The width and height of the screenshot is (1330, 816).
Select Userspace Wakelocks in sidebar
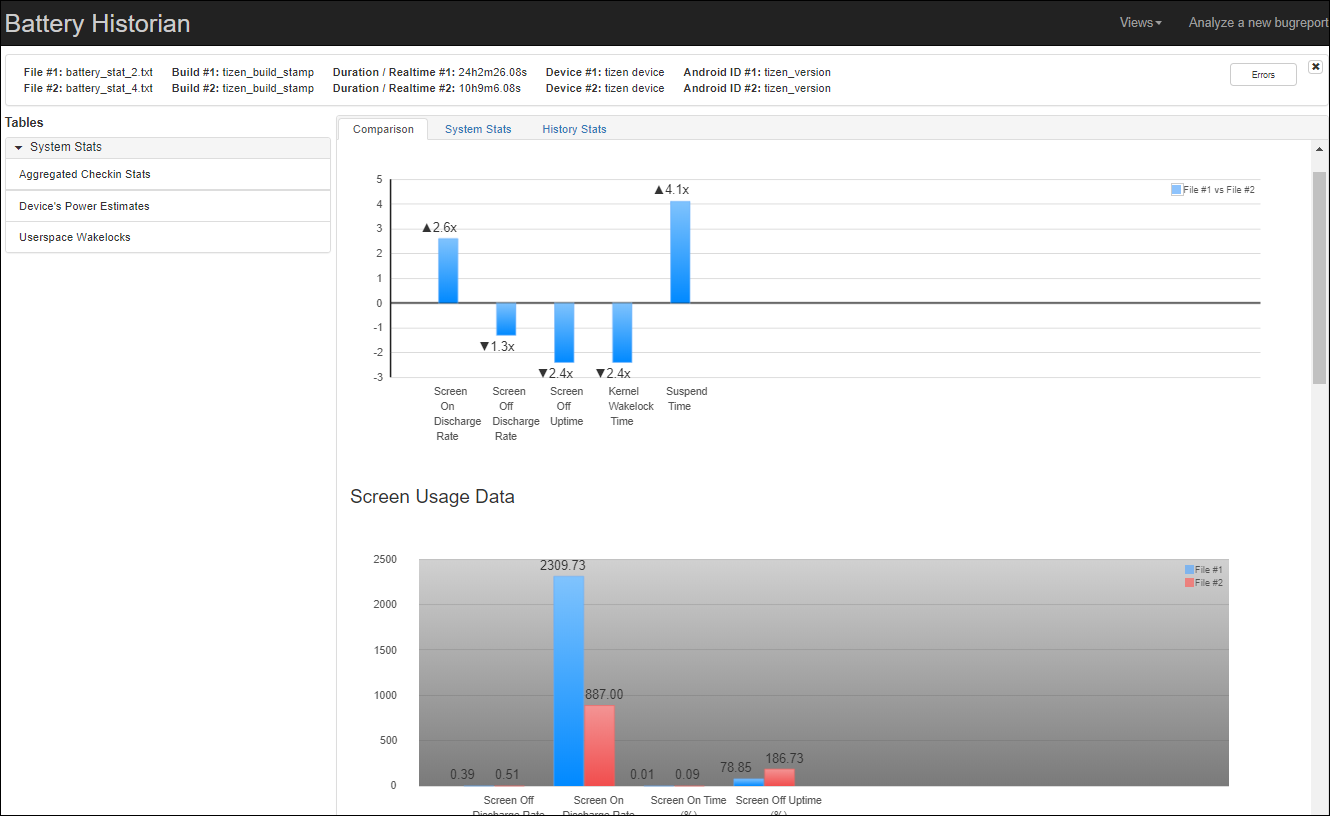pos(75,237)
